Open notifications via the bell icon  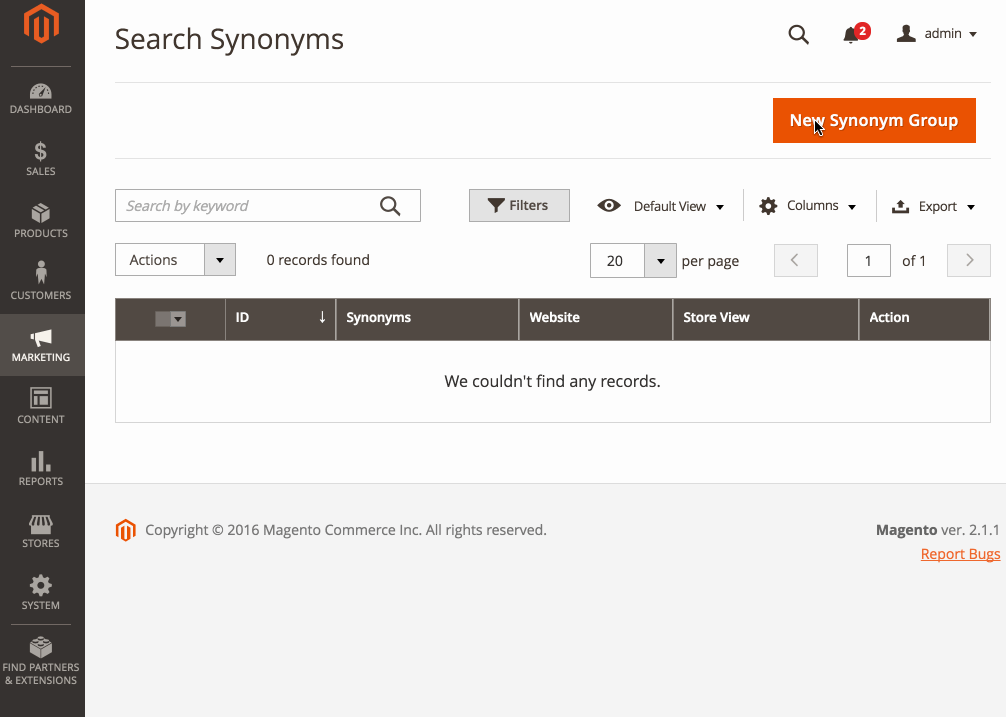point(852,36)
